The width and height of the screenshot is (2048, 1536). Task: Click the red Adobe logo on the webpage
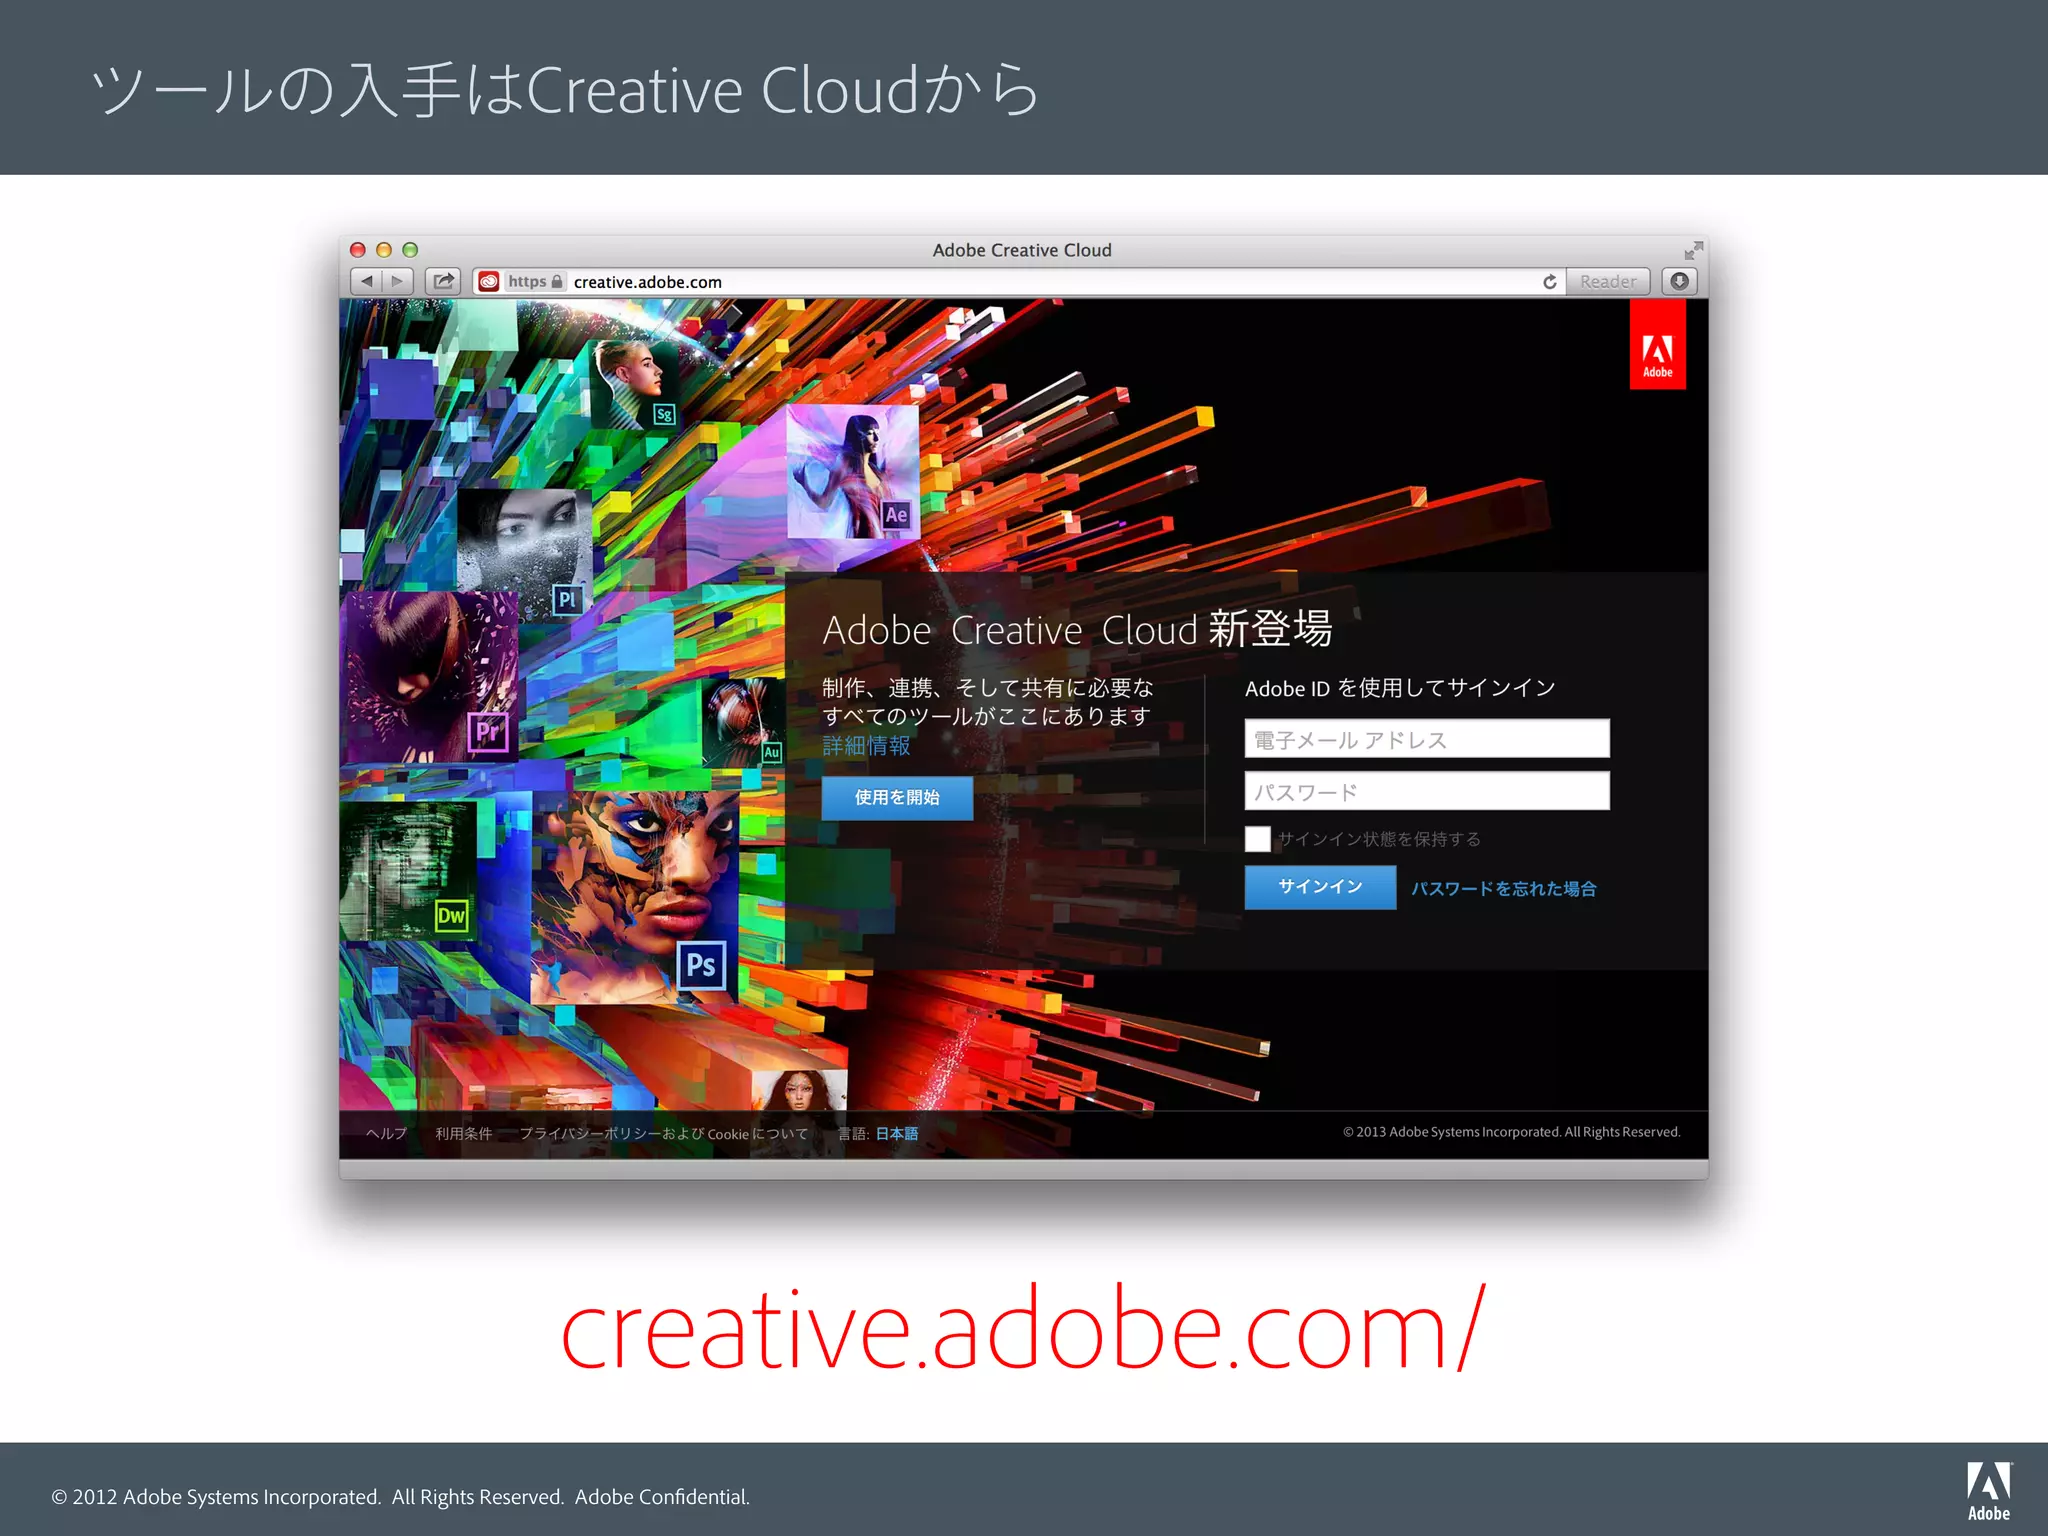[1657, 346]
